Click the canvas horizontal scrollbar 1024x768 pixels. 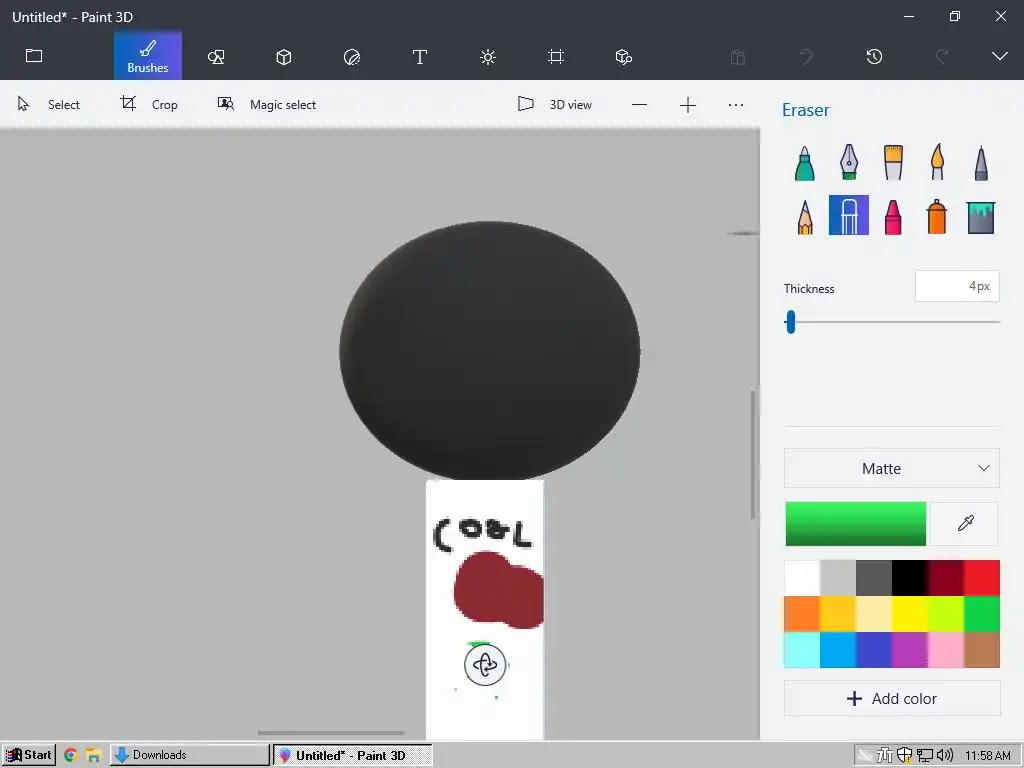click(x=331, y=733)
